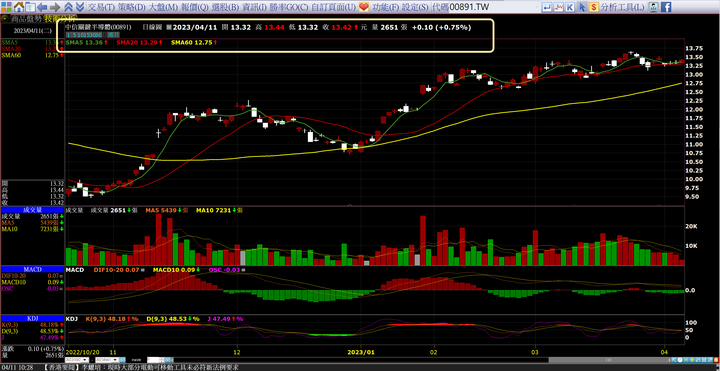Image resolution: width=720 pixels, height=371 pixels.
Task: Click the +0.10 (+0.75%) change value
Action: pos(441,28)
